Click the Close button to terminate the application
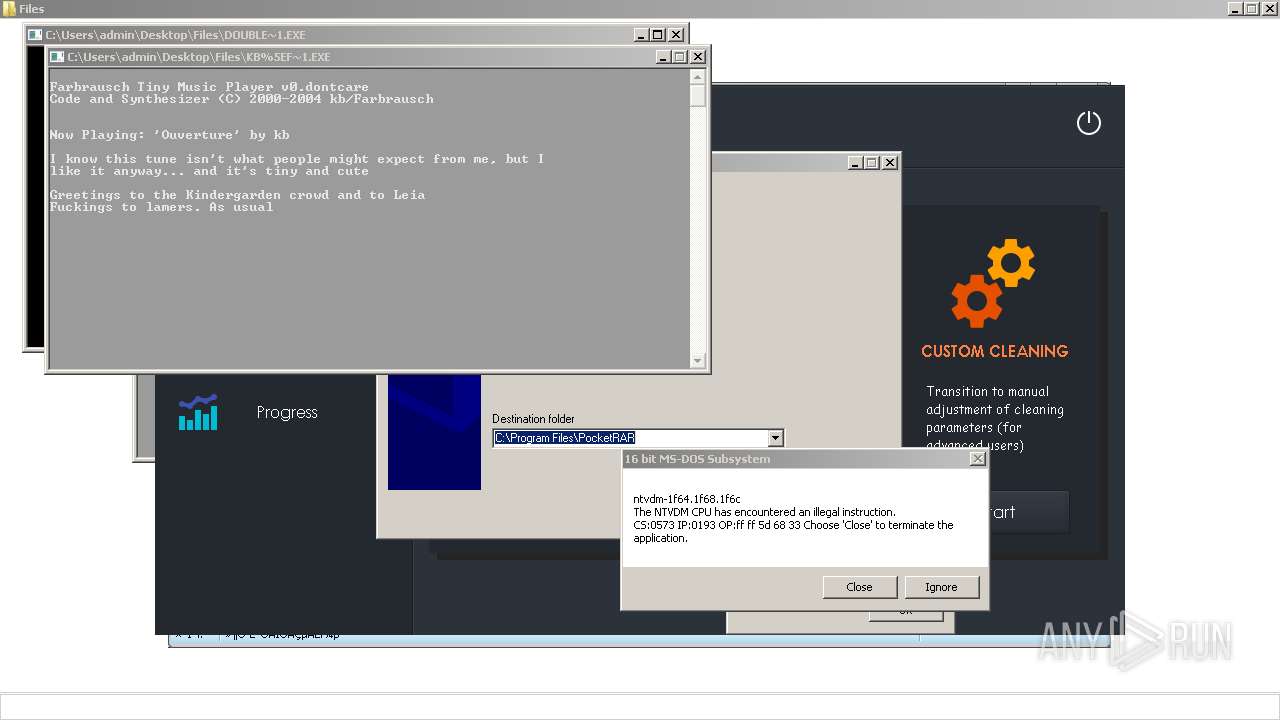 pyautogui.click(x=859, y=587)
